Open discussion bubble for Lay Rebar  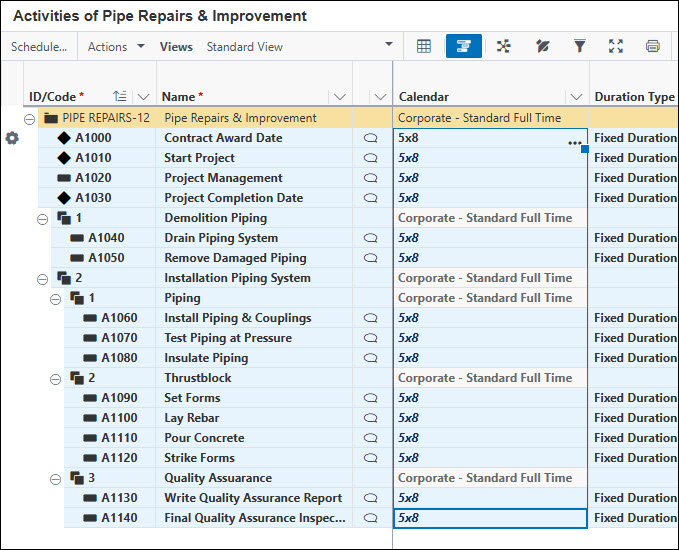point(371,418)
